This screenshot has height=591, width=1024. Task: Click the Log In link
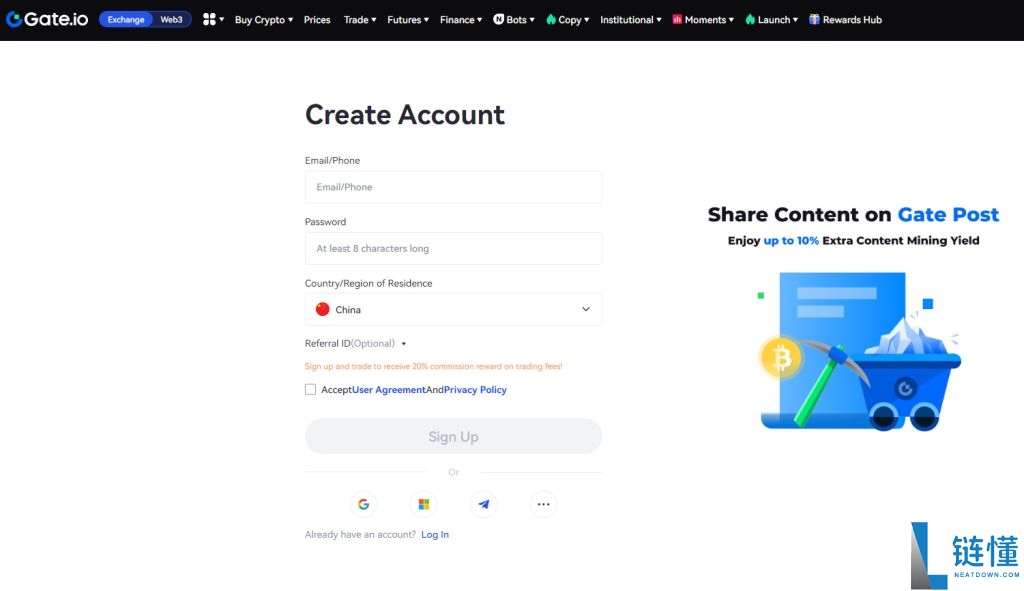point(435,534)
